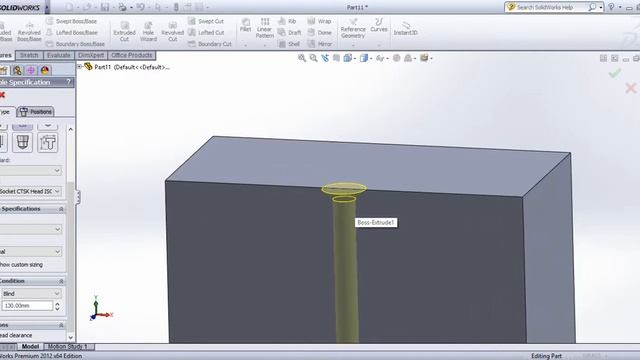640x360 pixels.
Task: Open View Orientation dropdown
Action: tap(350, 58)
